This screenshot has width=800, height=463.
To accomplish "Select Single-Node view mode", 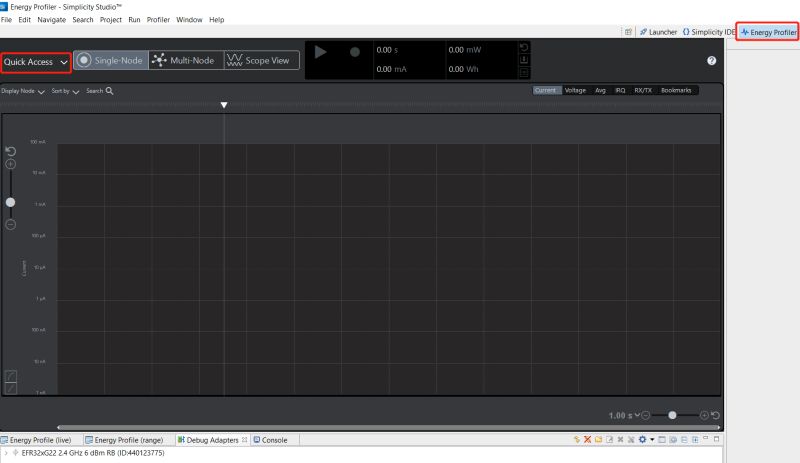I will (x=111, y=60).
